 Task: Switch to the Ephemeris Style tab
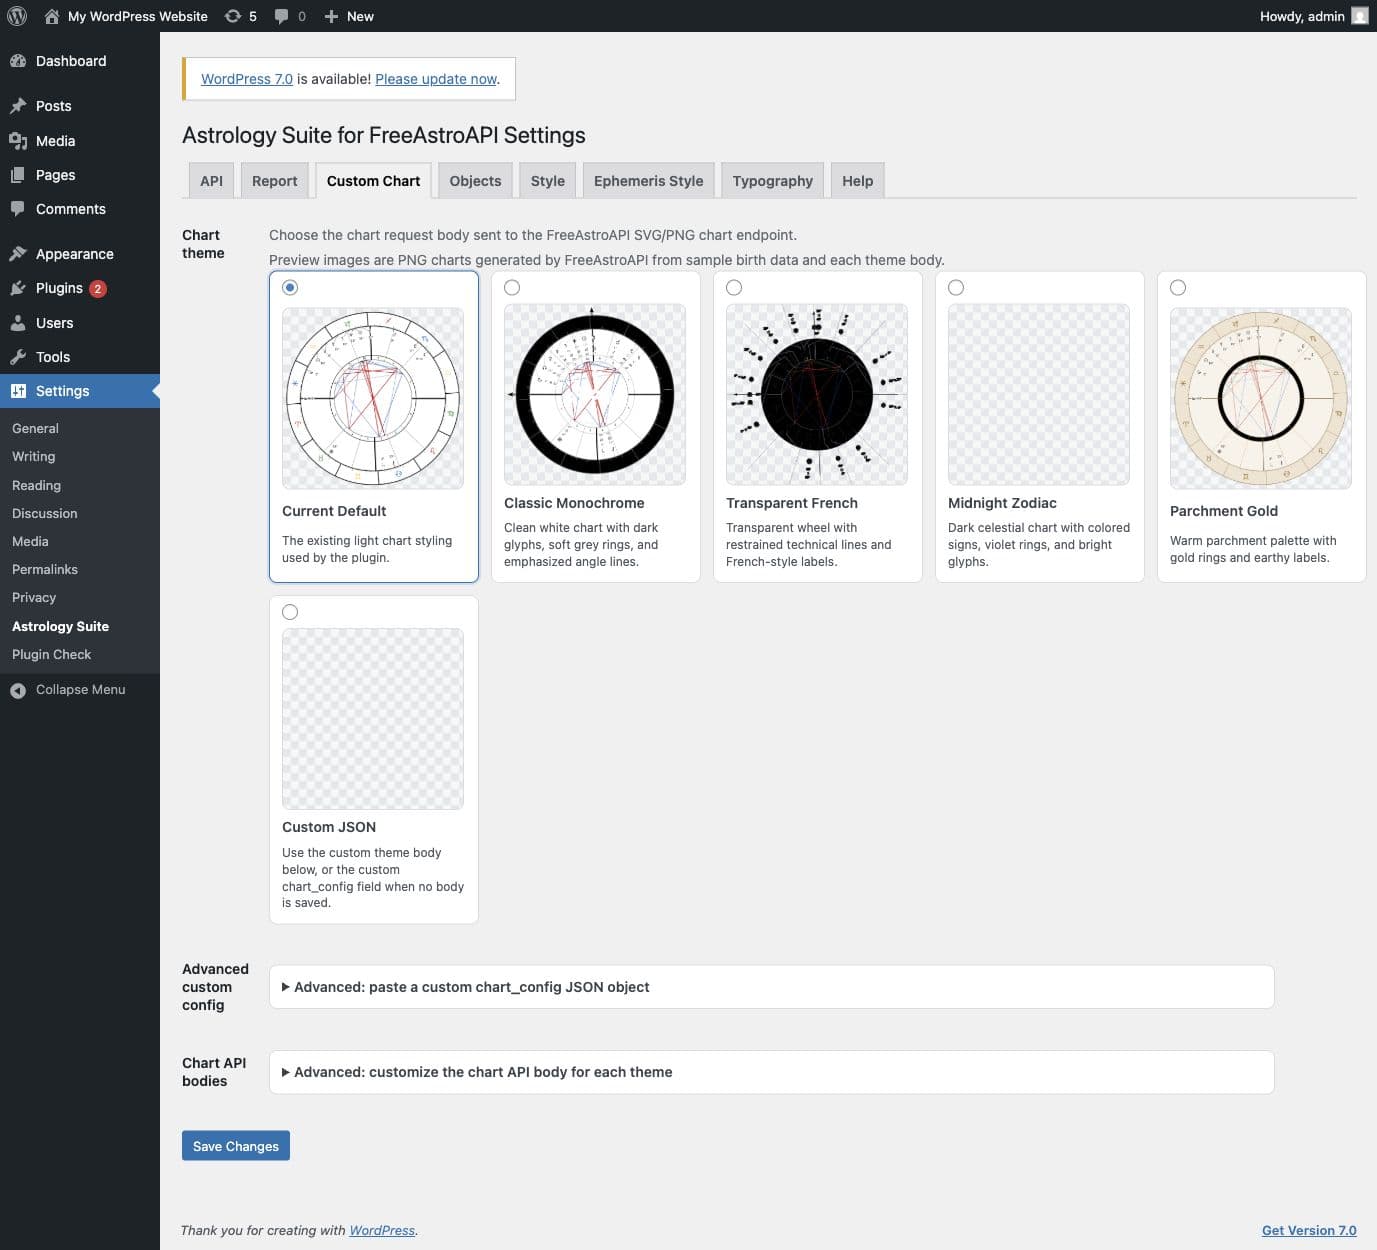[649, 181]
